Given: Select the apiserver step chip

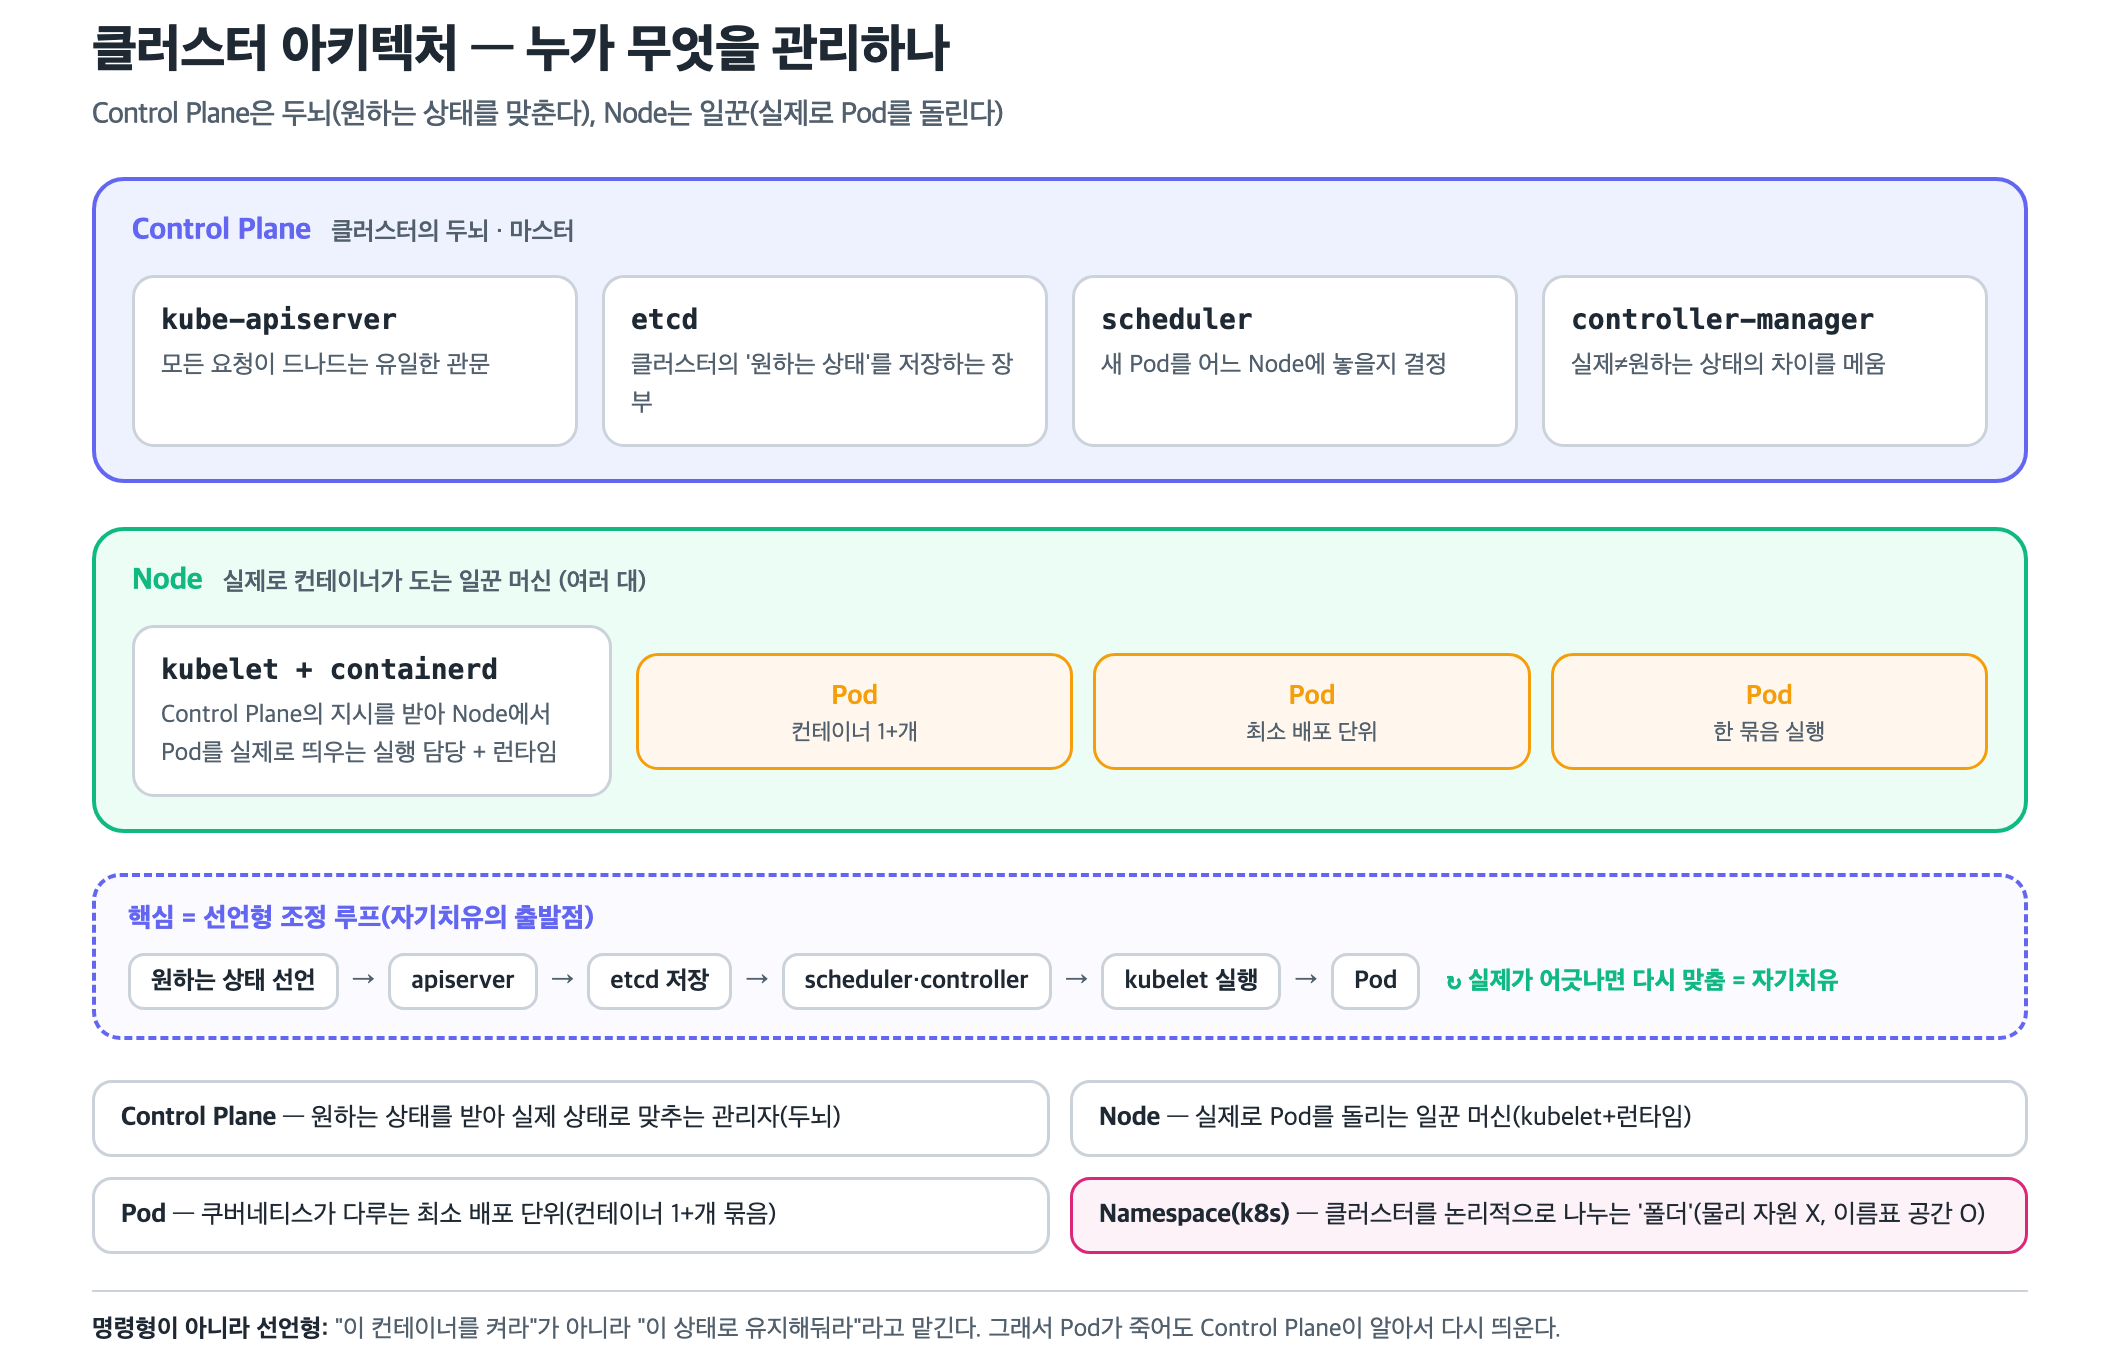Looking at the screenshot, I should (463, 981).
